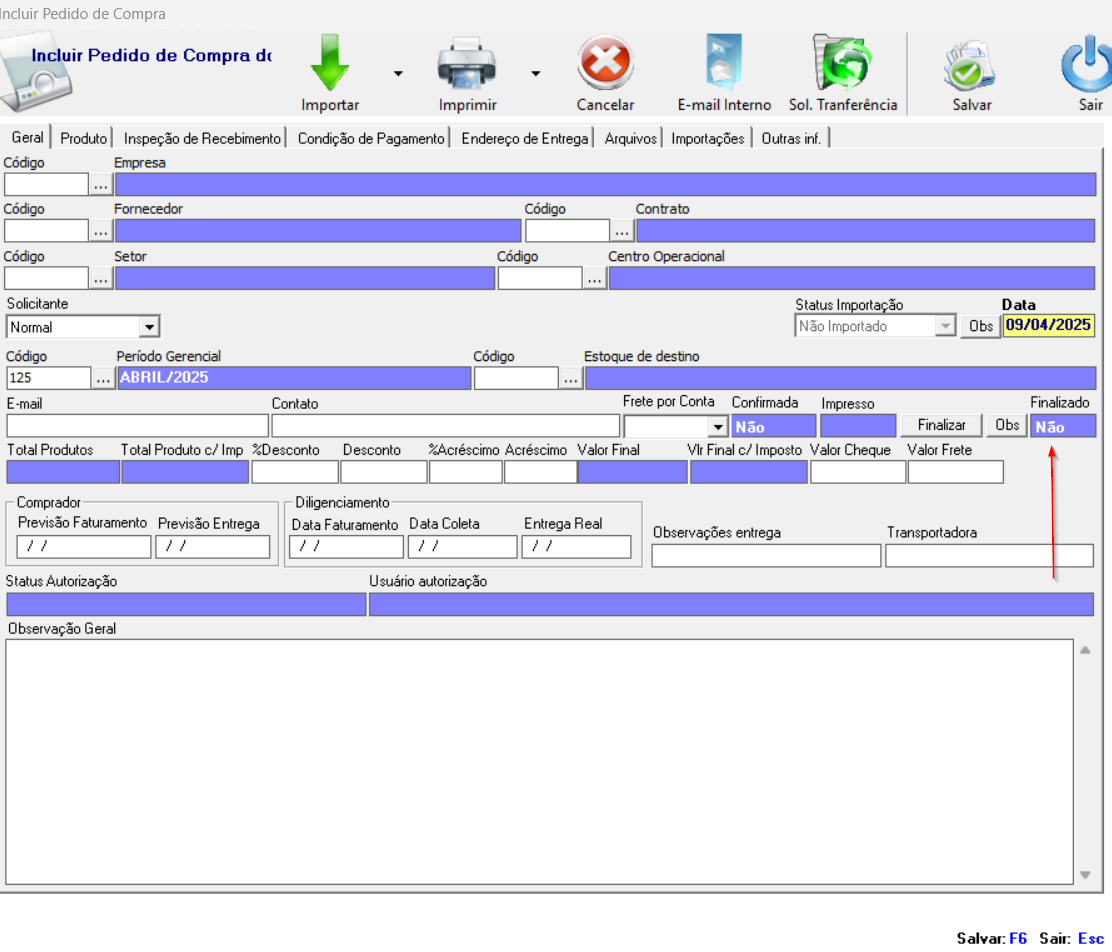Click the Fornecedor lookup ellipsis button
Image resolution: width=1112 pixels, height=952 pixels.
coord(101,231)
